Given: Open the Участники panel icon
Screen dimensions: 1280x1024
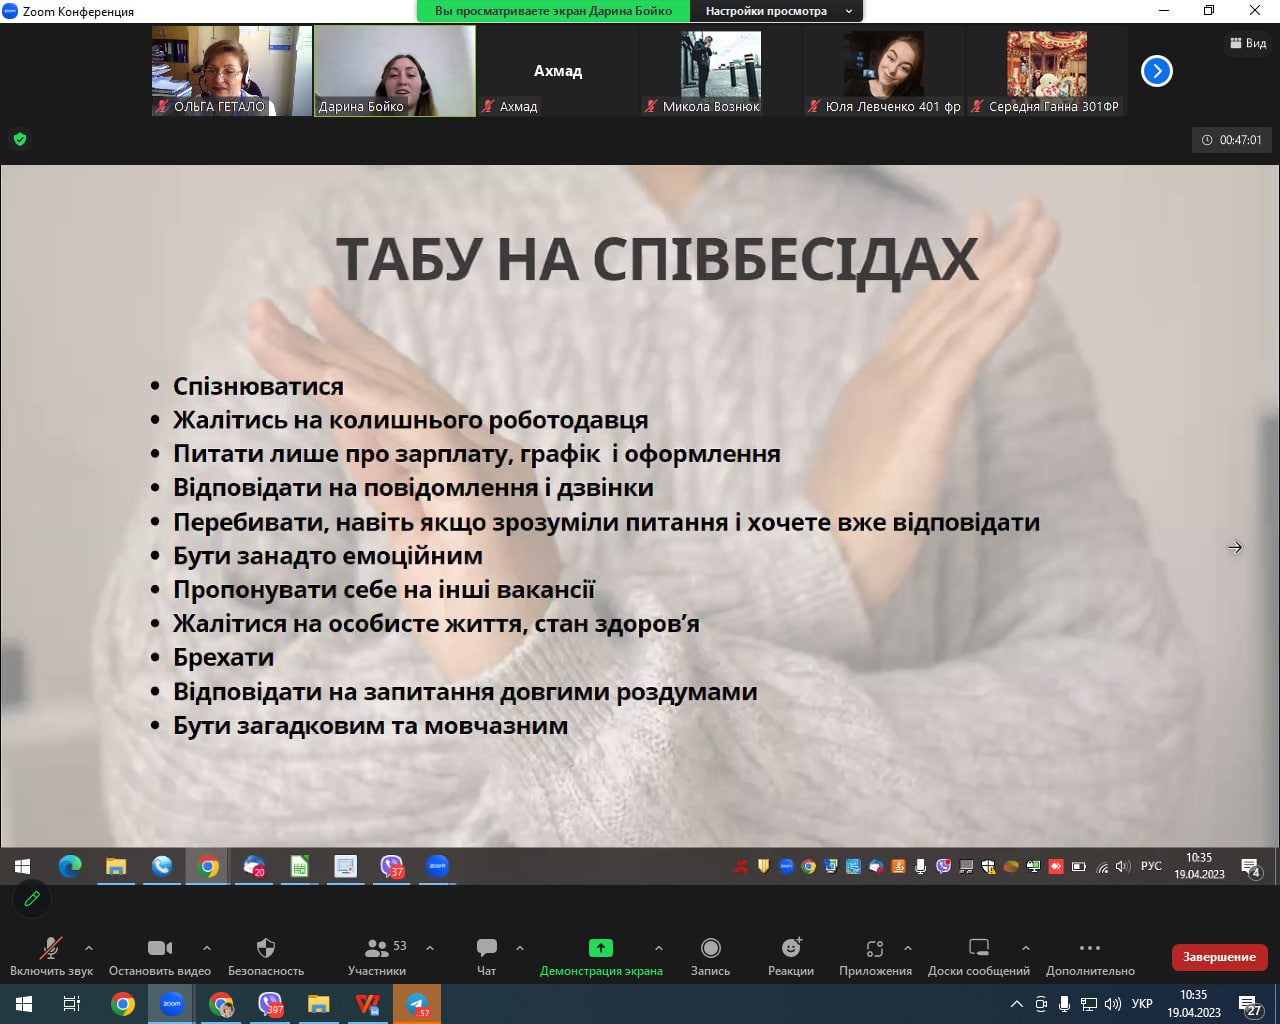Looking at the screenshot, I should point(377,948).
